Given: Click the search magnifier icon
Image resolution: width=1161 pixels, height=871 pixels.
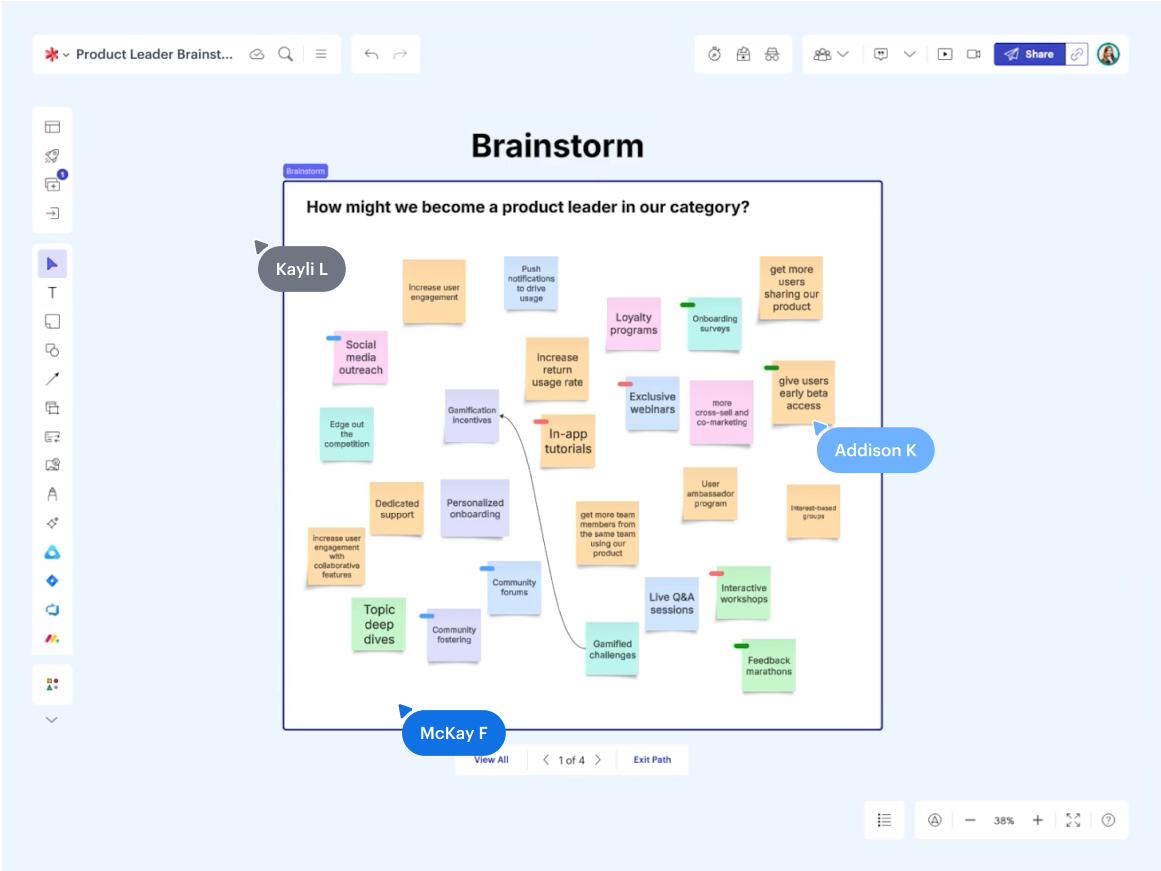Looking at the screenshot, I should point(286,54).
